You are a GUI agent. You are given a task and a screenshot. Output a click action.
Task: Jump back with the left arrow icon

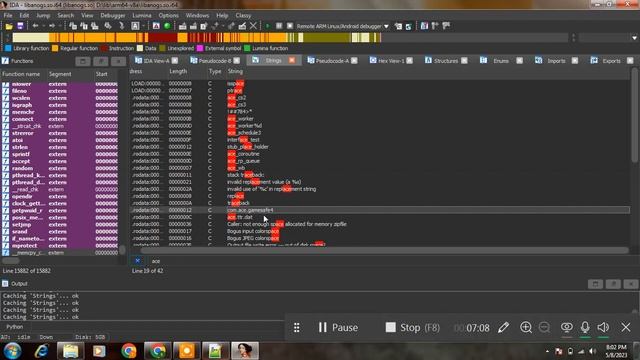36,26
